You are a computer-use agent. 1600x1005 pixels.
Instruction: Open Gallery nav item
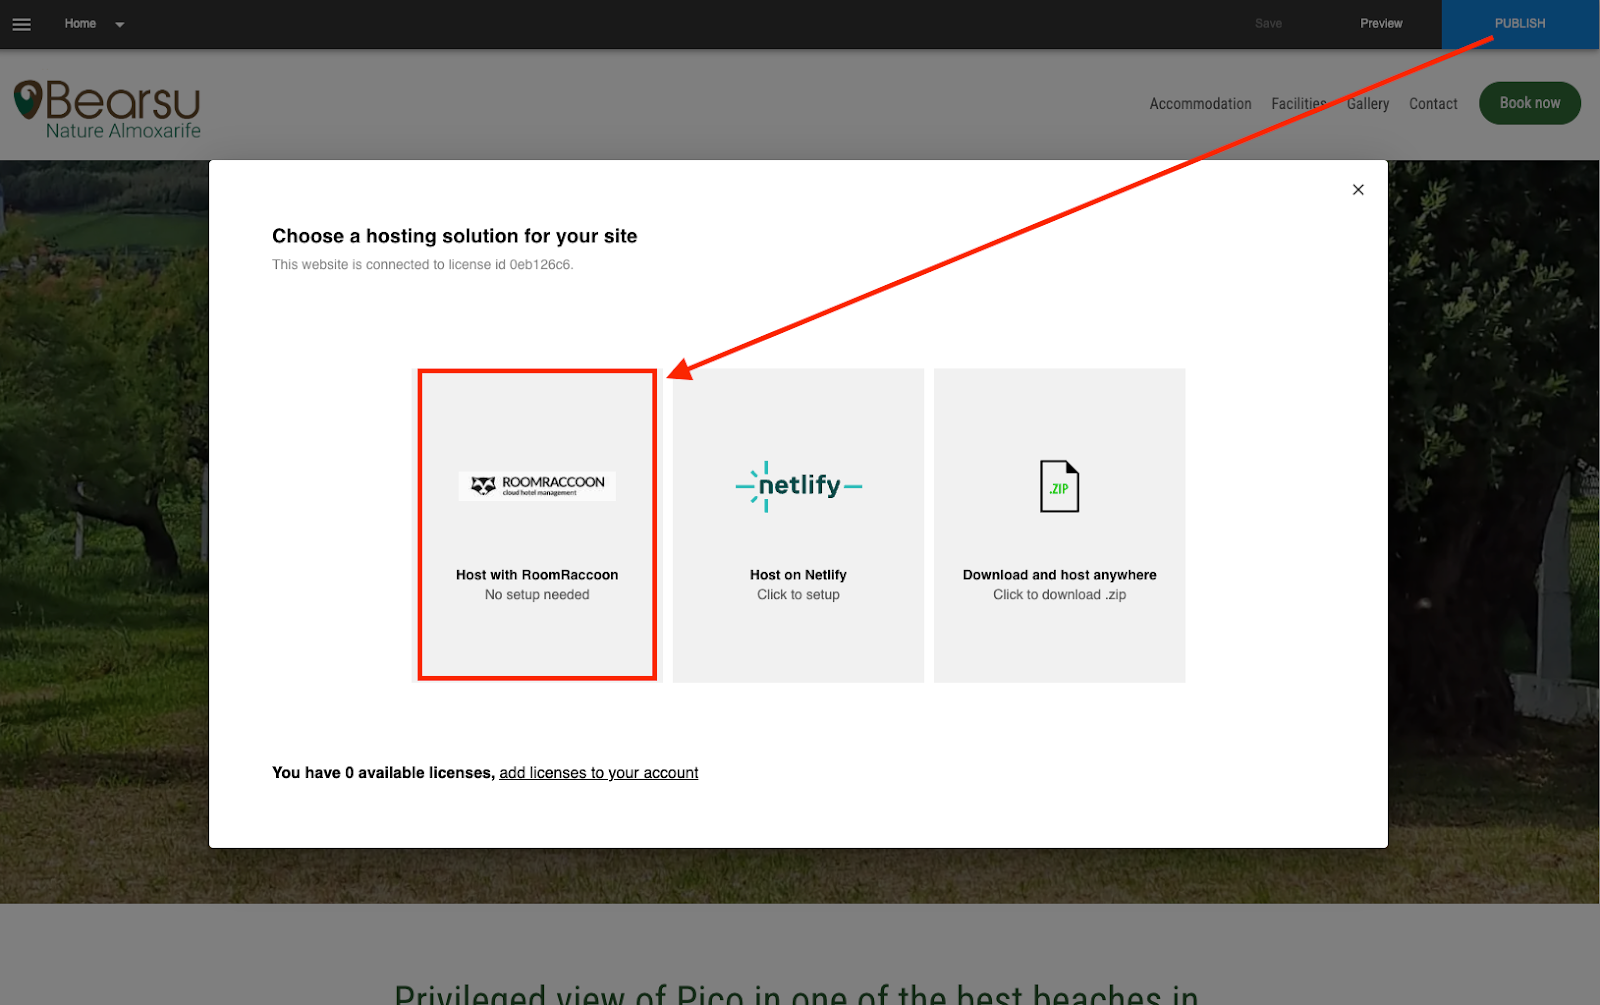pos(1367,104)
